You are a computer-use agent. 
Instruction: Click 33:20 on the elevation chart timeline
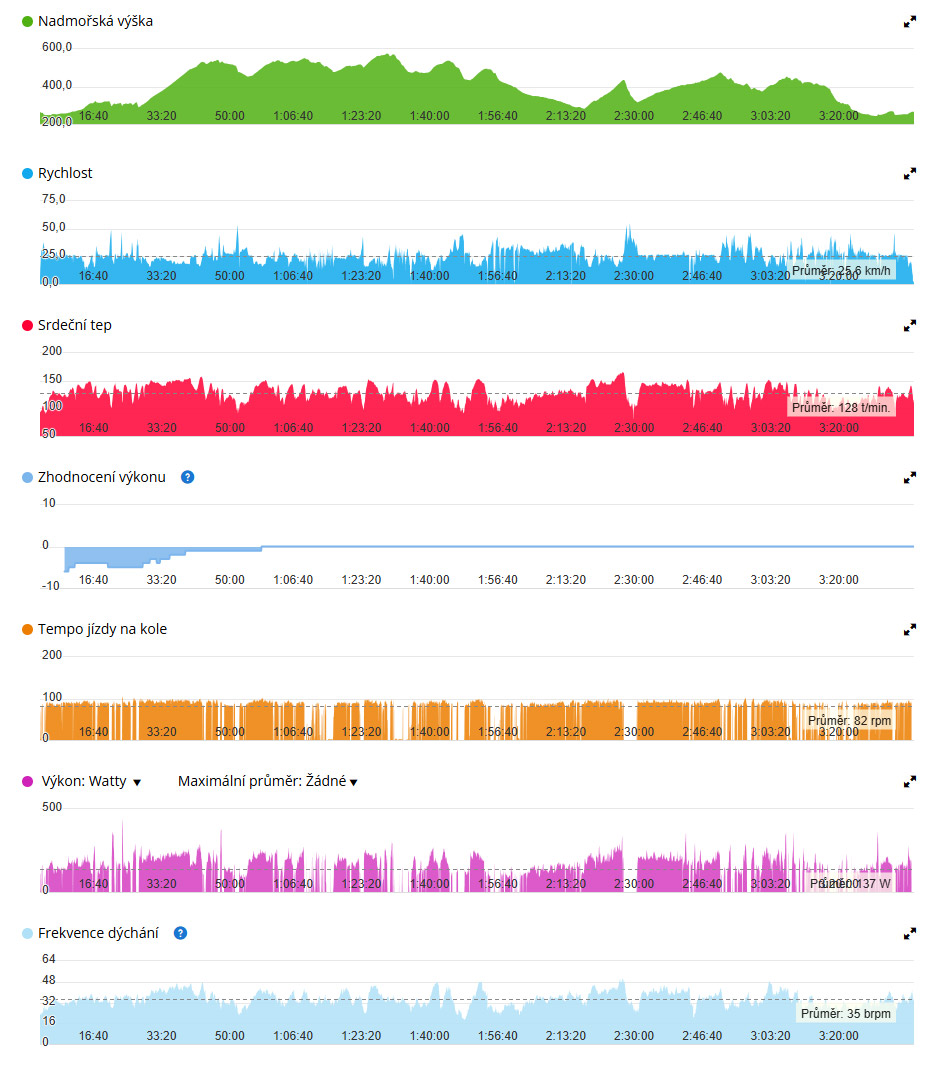tap(161, 116)
